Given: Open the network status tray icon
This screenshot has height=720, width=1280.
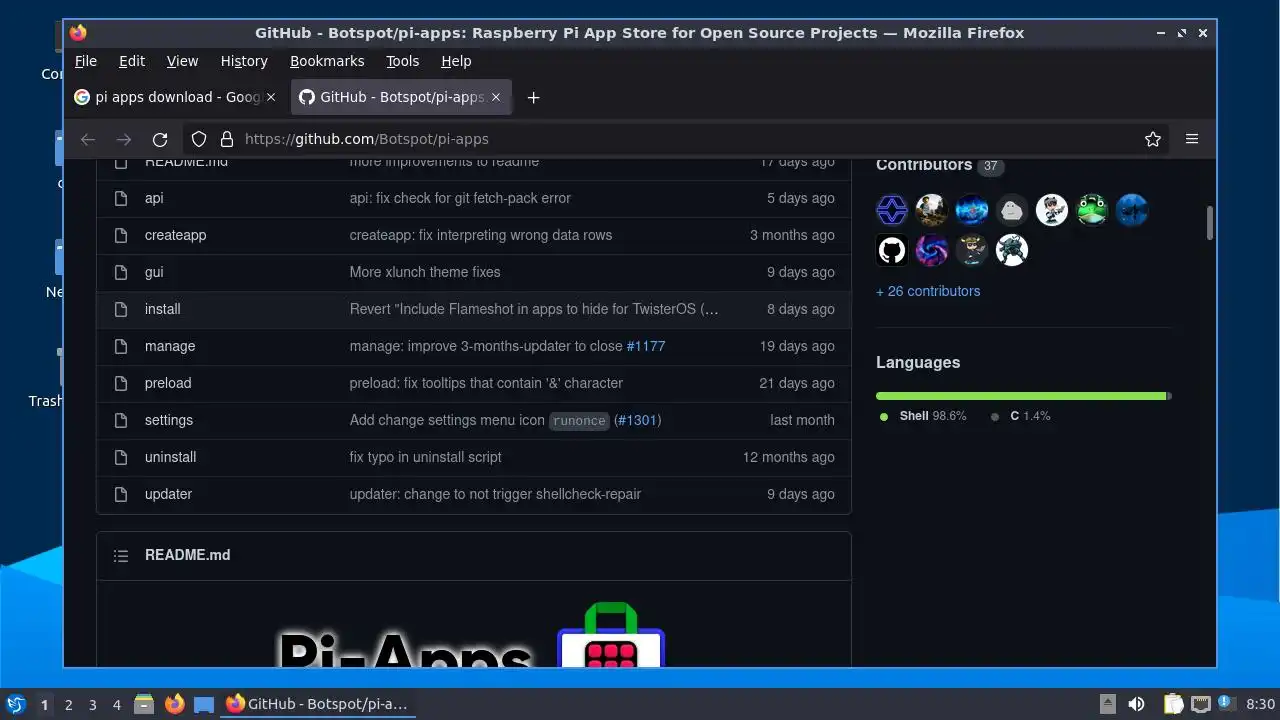Looking at the screenshot, I should pyautogui.click(x=1201, y=704).
